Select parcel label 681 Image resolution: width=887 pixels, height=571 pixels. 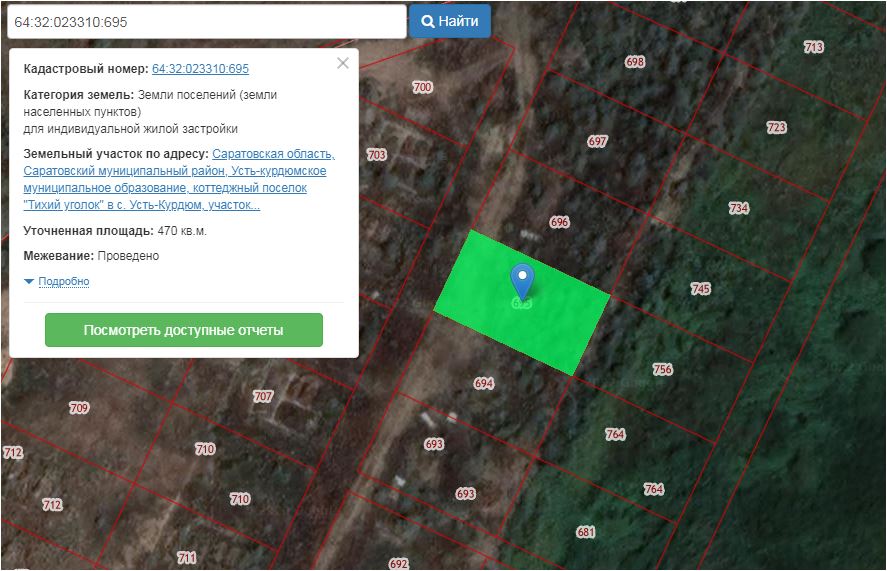(586, 532)
